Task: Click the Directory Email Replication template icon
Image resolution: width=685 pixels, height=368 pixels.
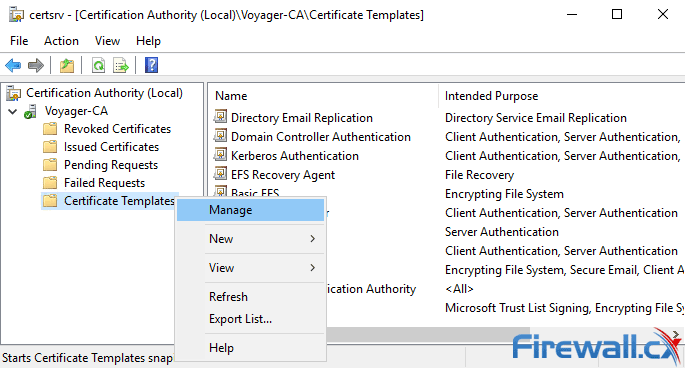Action: tap(220, 117)
